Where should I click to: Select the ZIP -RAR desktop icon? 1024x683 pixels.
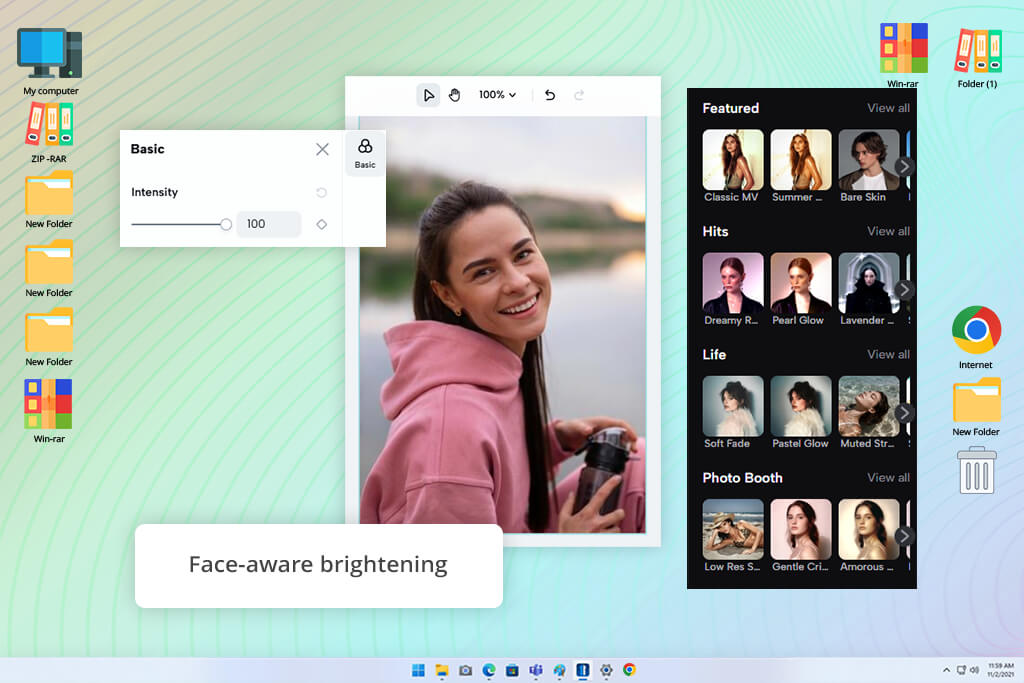coord(49,133)
